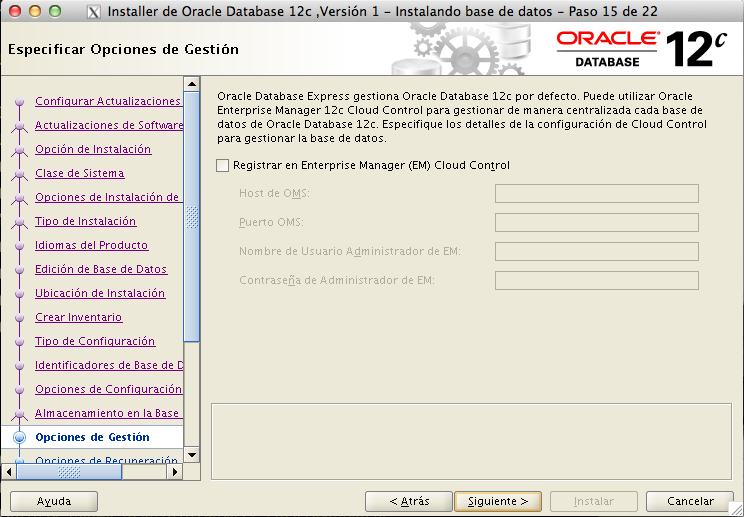Open the Edición de Base de Datos step

pyautogui.click(x=101, y=269)
